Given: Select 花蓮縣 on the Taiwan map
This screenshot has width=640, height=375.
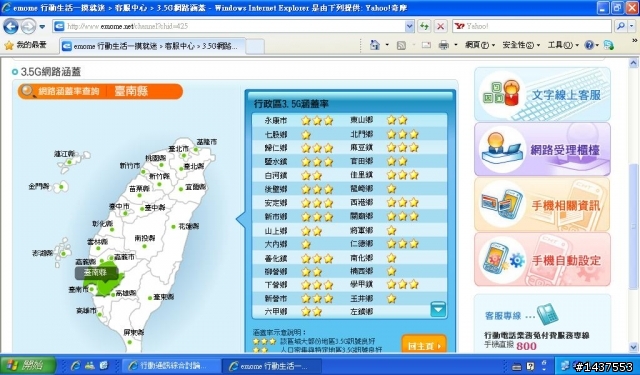Looking at the screenshot, I should (x=189, y=226).
